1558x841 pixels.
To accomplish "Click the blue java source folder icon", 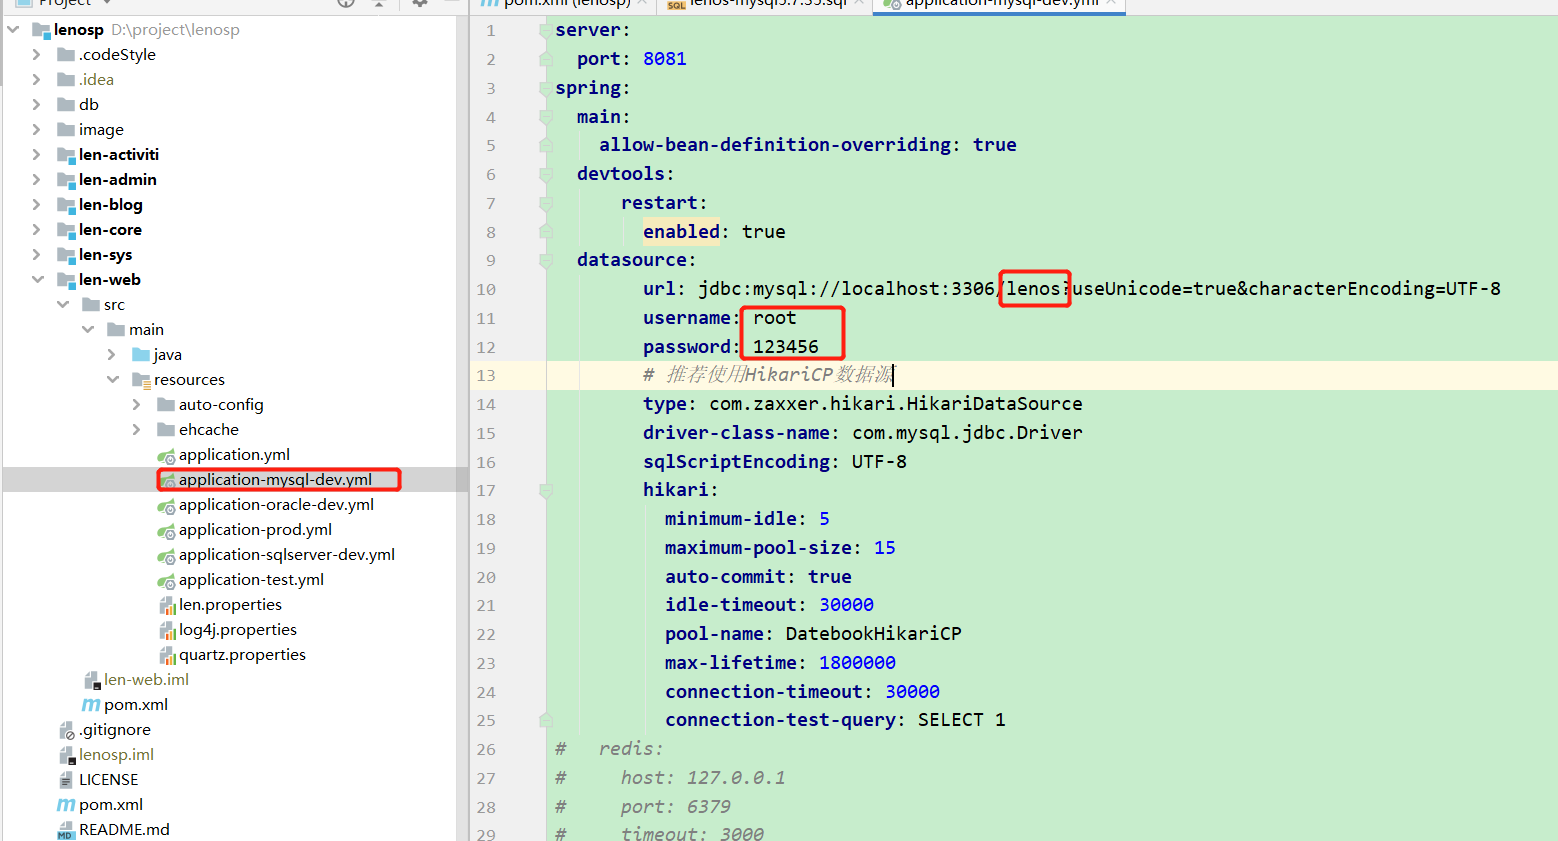I will (141, 355).
